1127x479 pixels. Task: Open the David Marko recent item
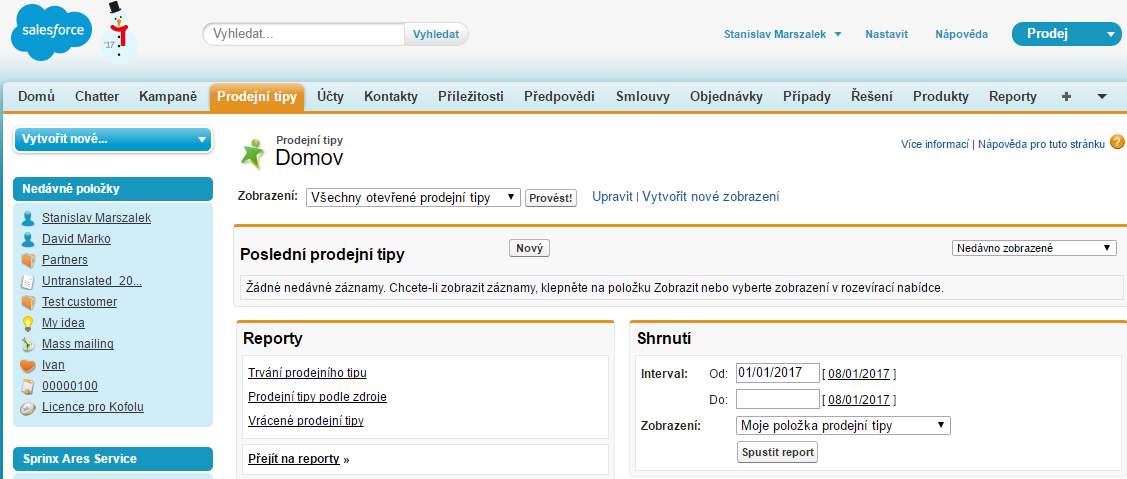pos(76,239)
